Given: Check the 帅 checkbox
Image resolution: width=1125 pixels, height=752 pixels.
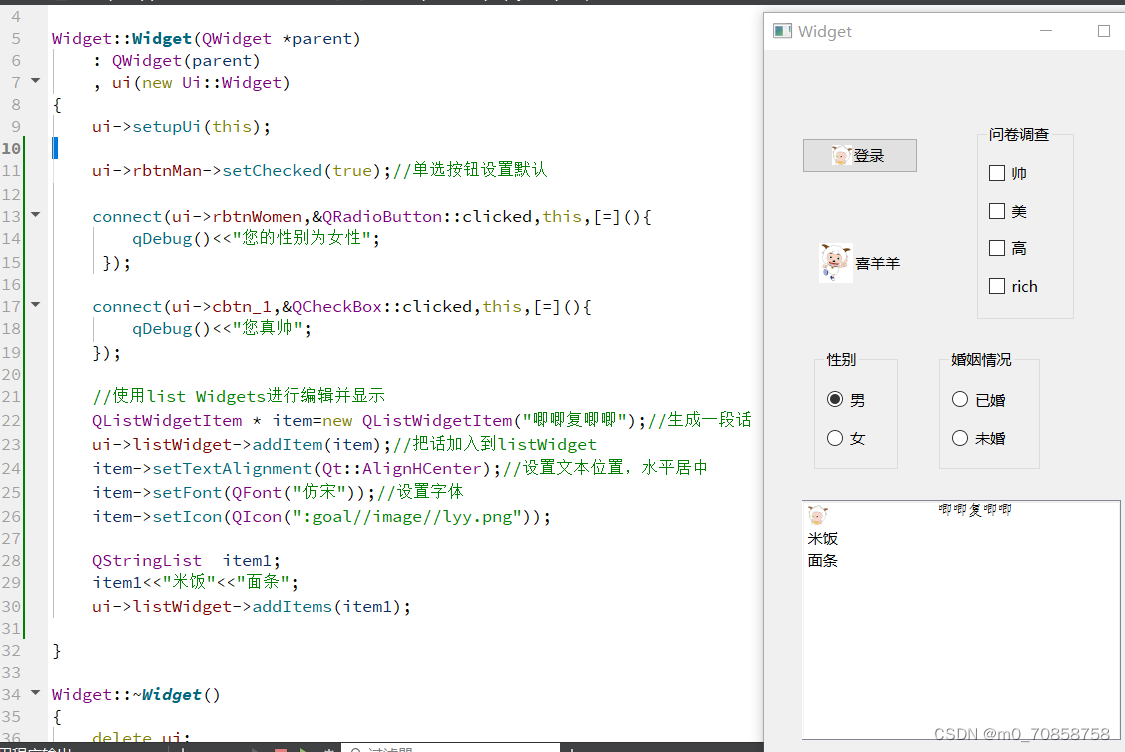Looking at the screenshot, I should click(x=996, y=172).
